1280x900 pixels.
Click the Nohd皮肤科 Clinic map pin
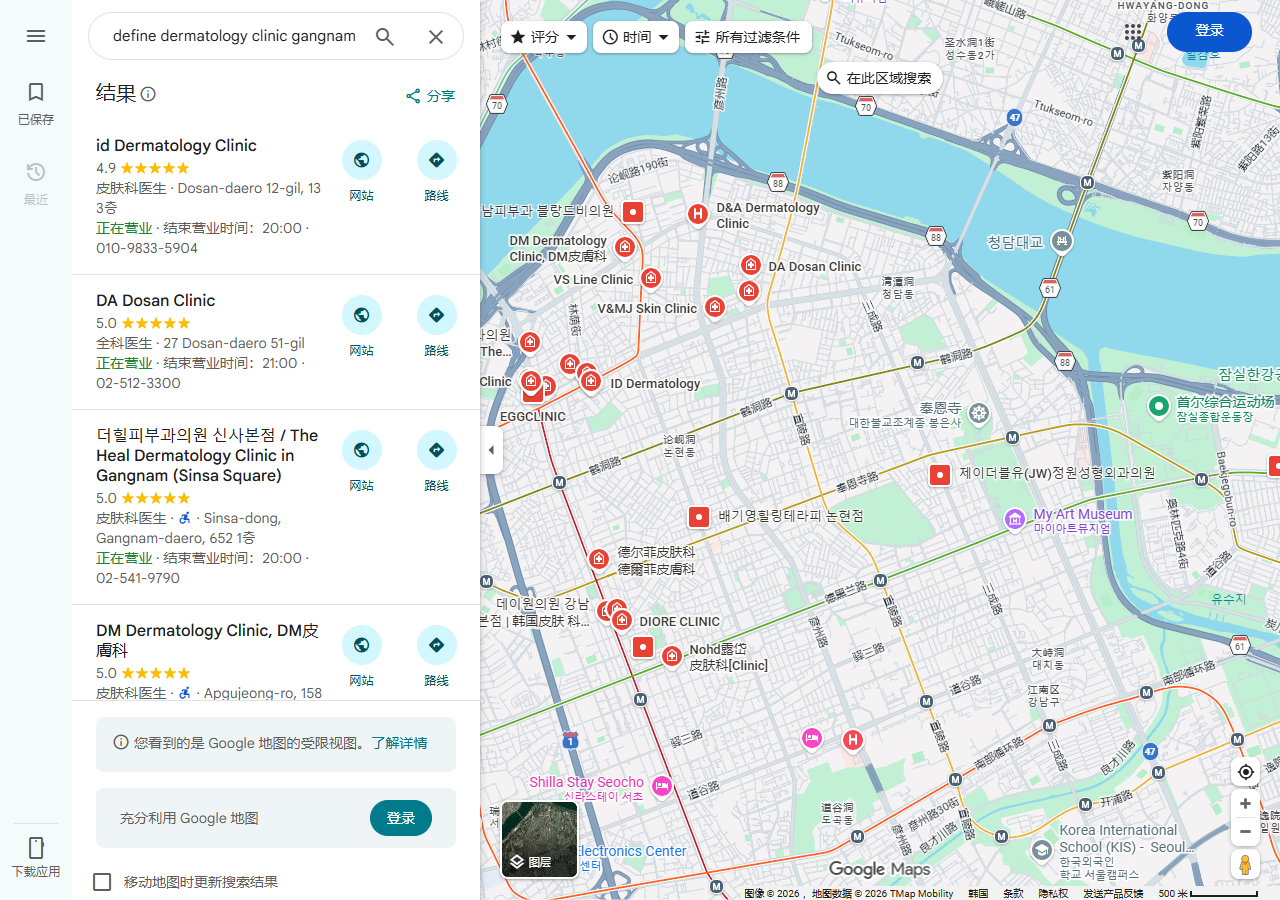(672, 656)
